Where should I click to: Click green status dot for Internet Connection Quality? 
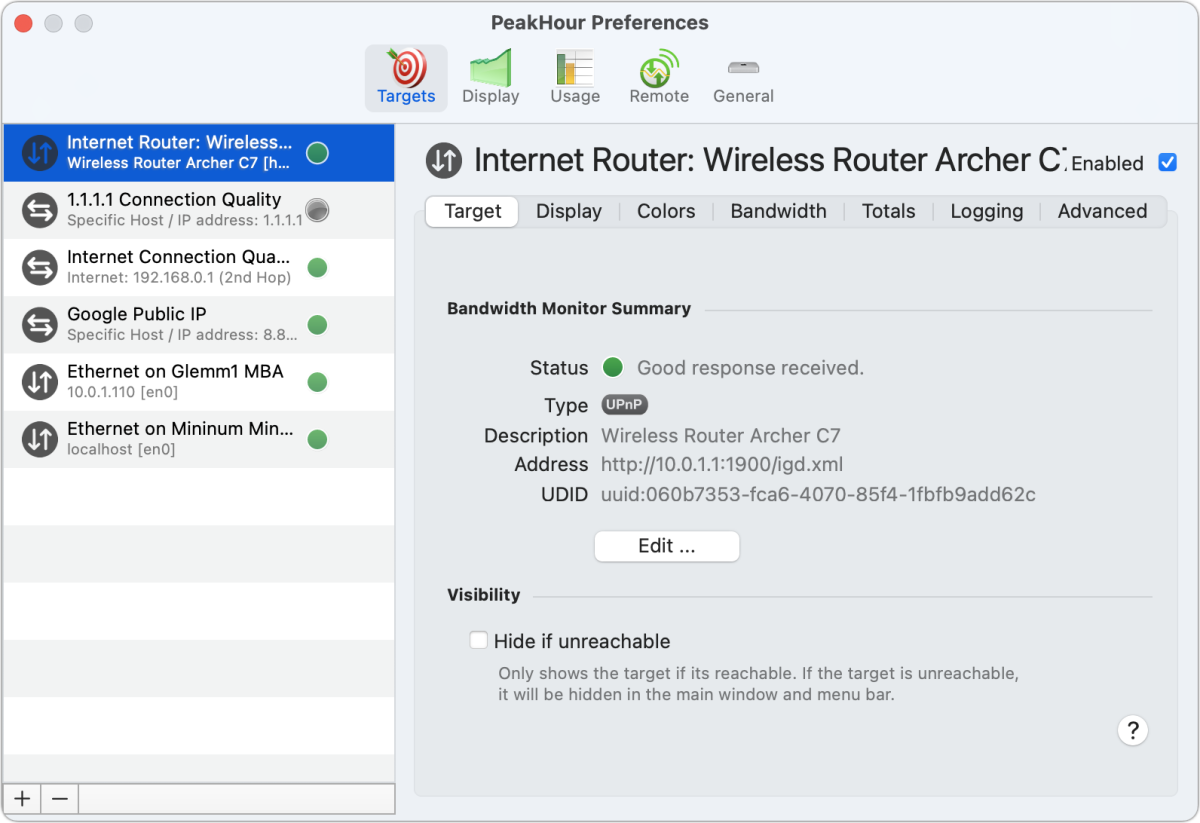pos(317,267)
